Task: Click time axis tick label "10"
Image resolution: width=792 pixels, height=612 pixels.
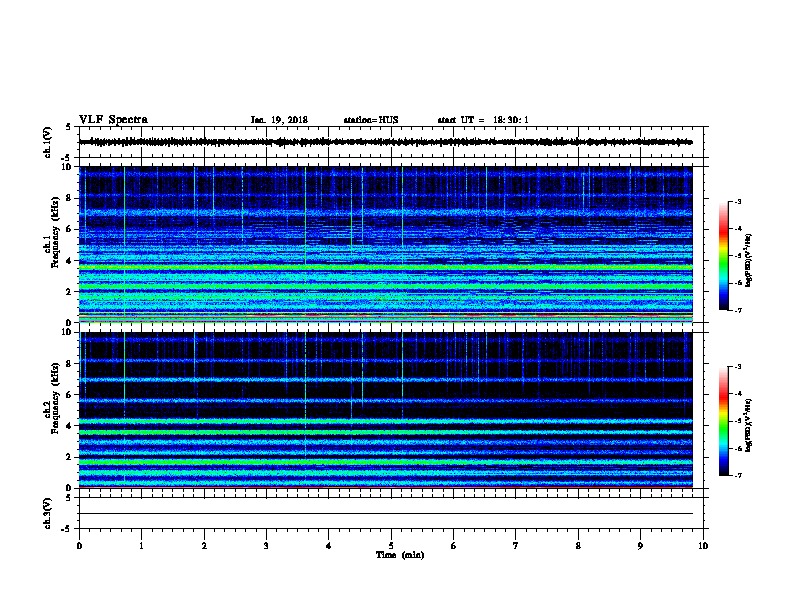Action: [703, 546]
